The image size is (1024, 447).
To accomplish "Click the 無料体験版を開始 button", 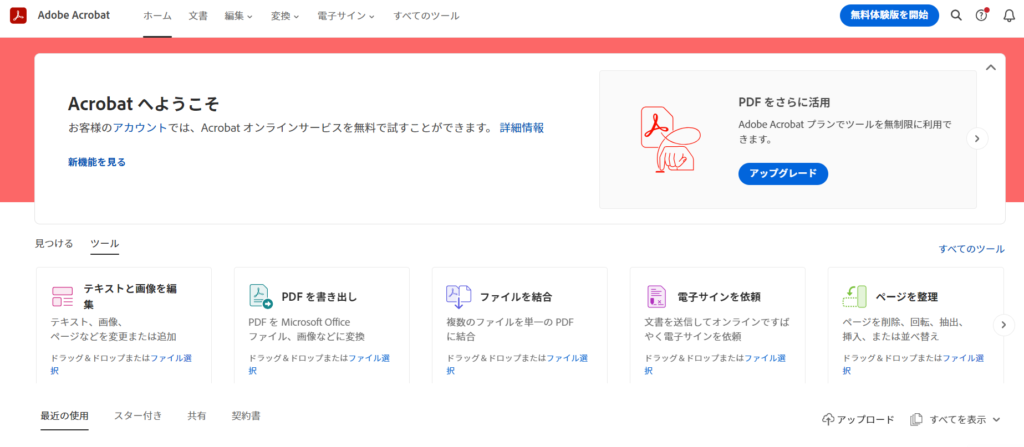I will click(889, 16).
